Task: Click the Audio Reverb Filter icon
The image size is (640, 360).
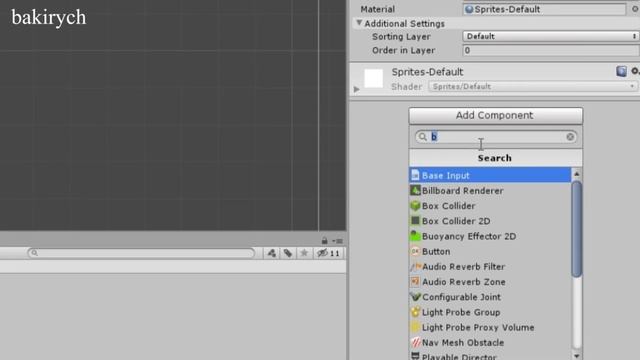Action: pyautogui.click(x=415, y=267)
